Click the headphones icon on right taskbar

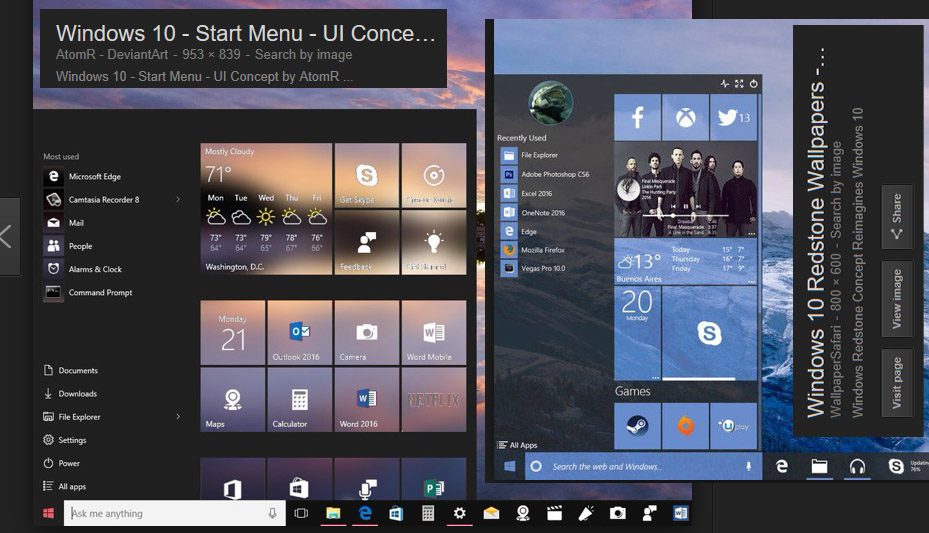tap(857, 467)
